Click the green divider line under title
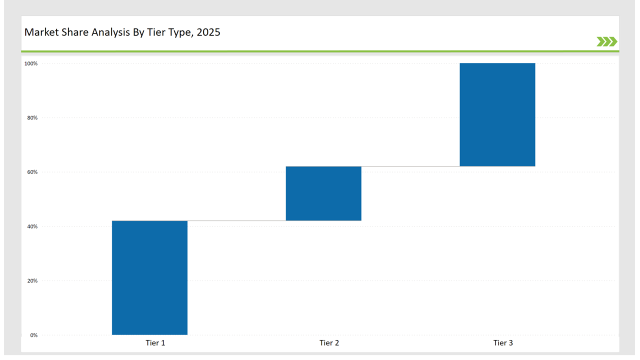This screenshot has height=360, width=640. 320,51
